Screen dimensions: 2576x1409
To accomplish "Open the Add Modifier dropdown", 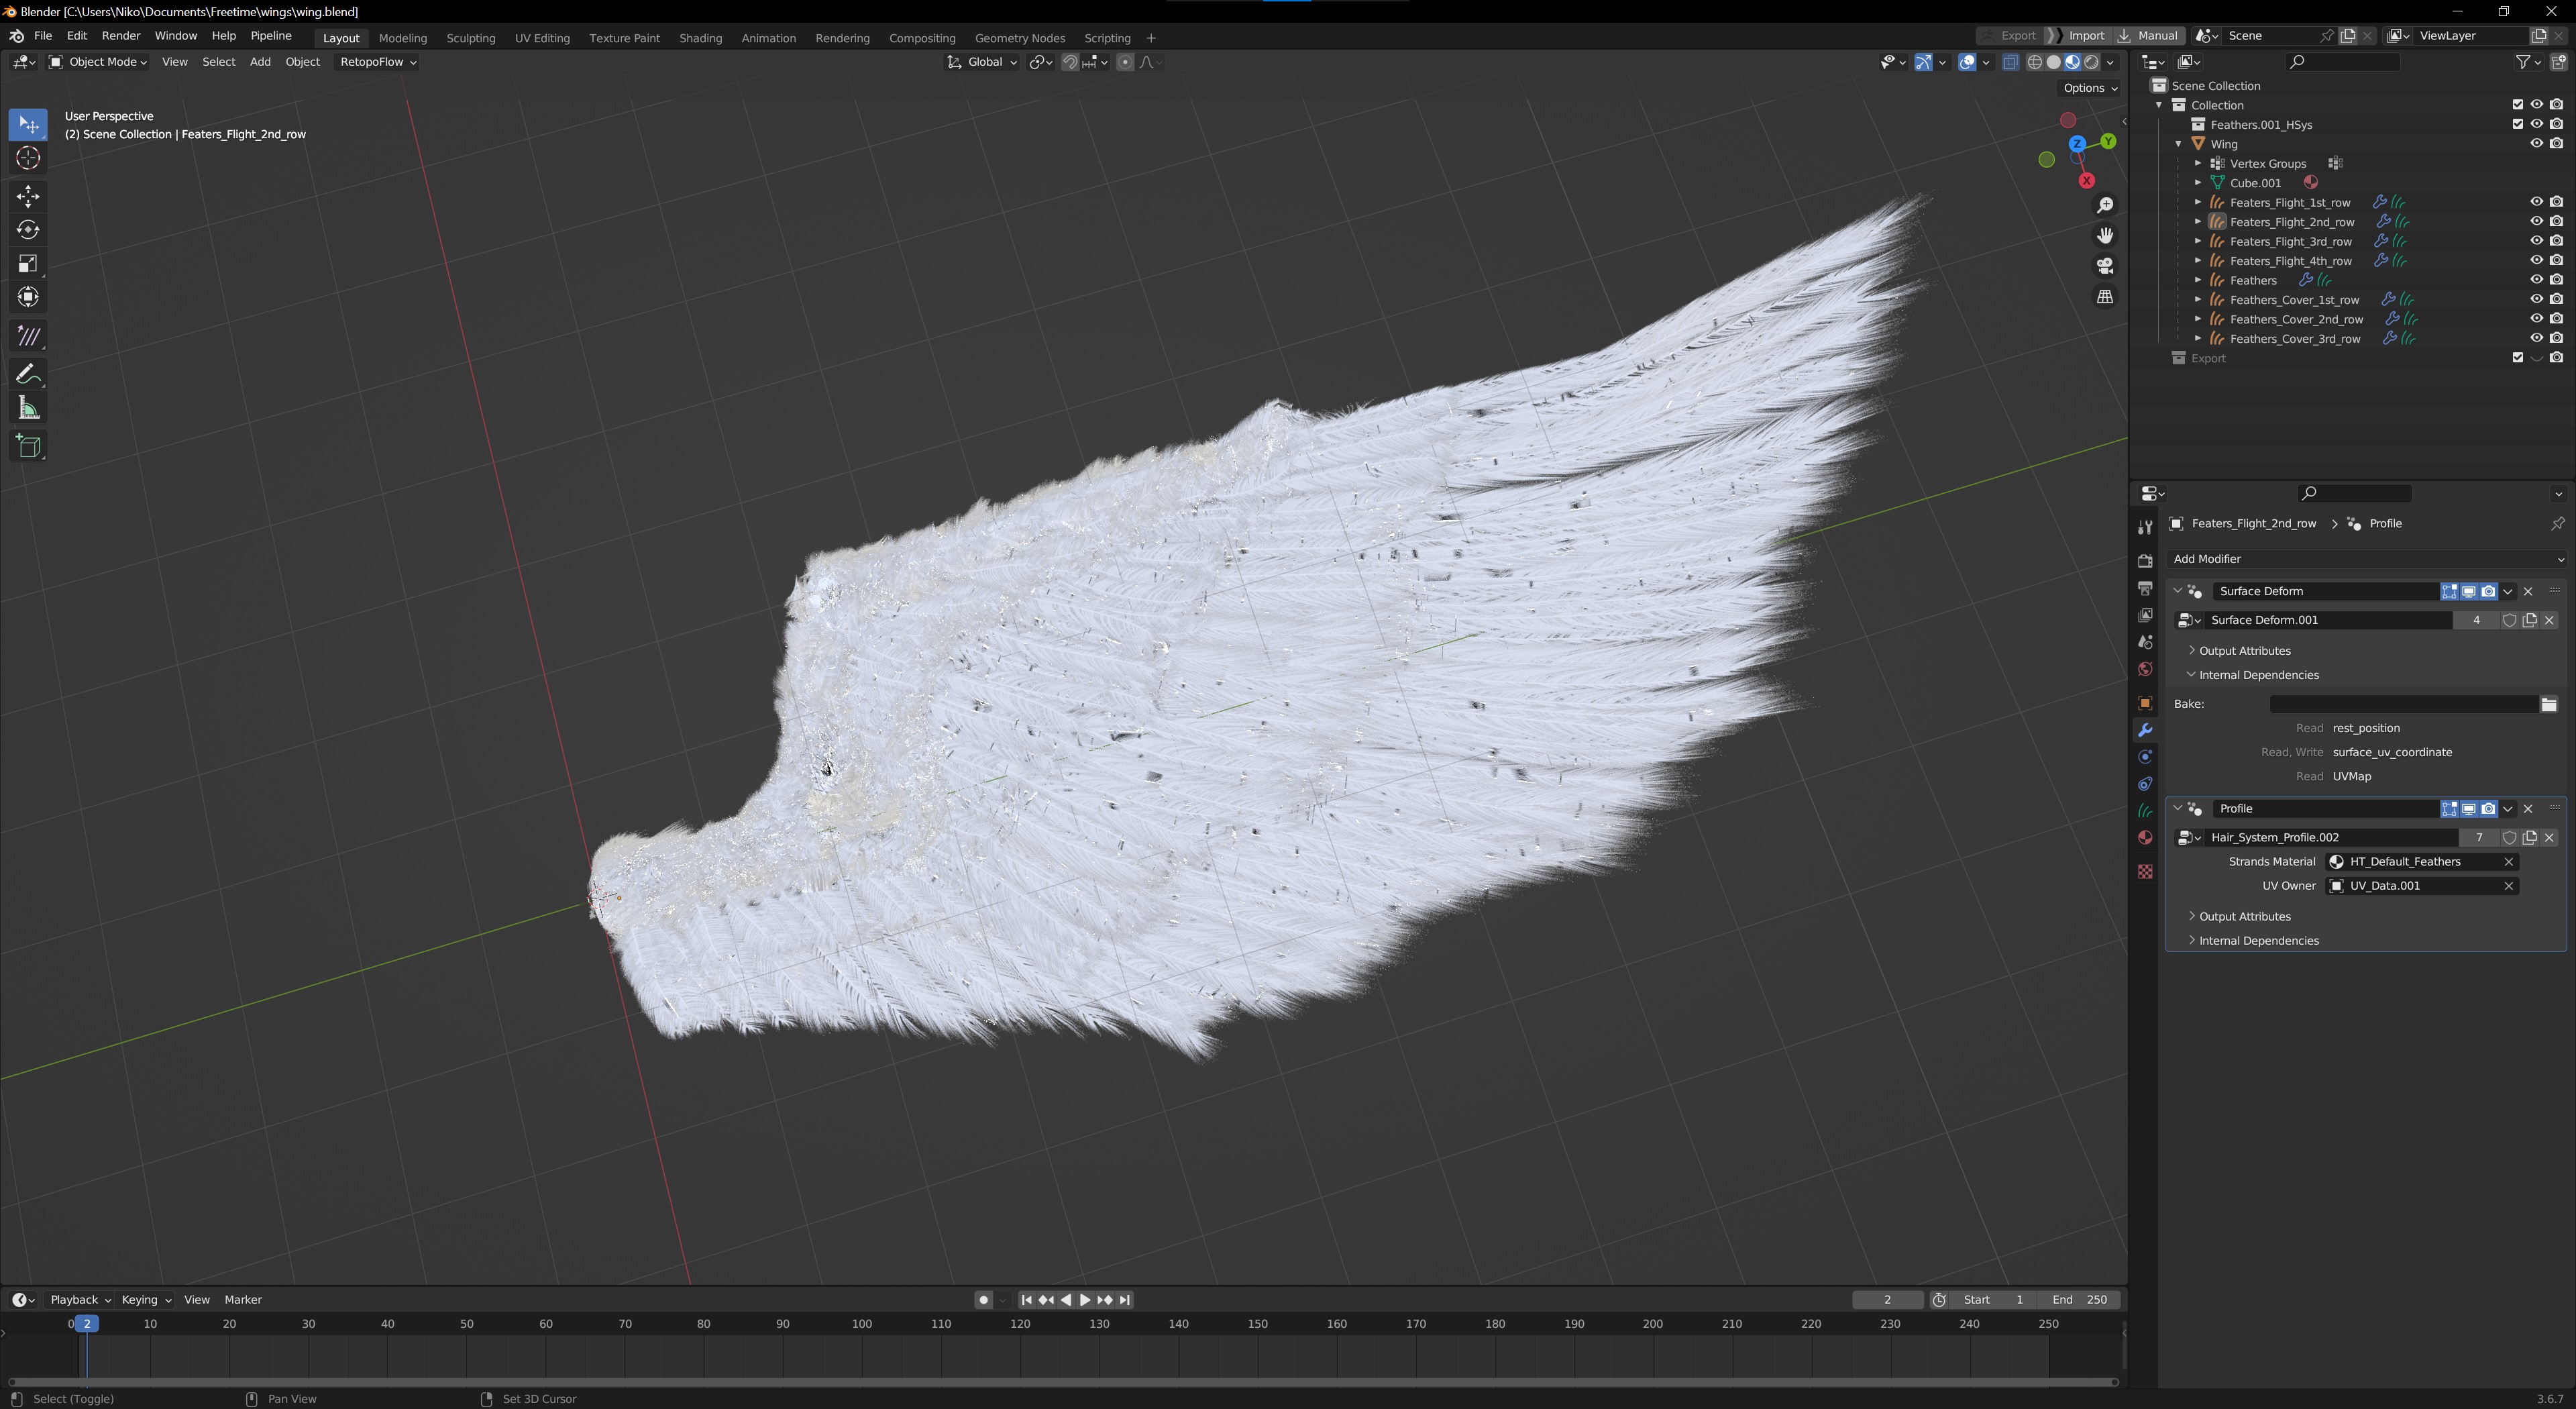I will (x=2366, y=559).
